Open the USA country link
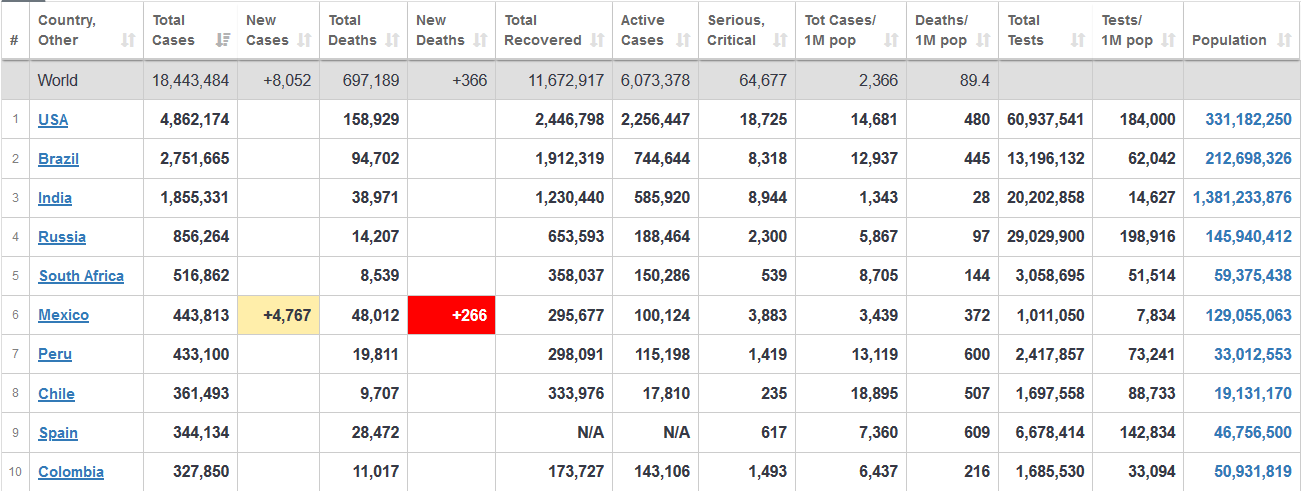Image resolution: width=1301 pixels, height=491 pixels. (x=53, y=120)
